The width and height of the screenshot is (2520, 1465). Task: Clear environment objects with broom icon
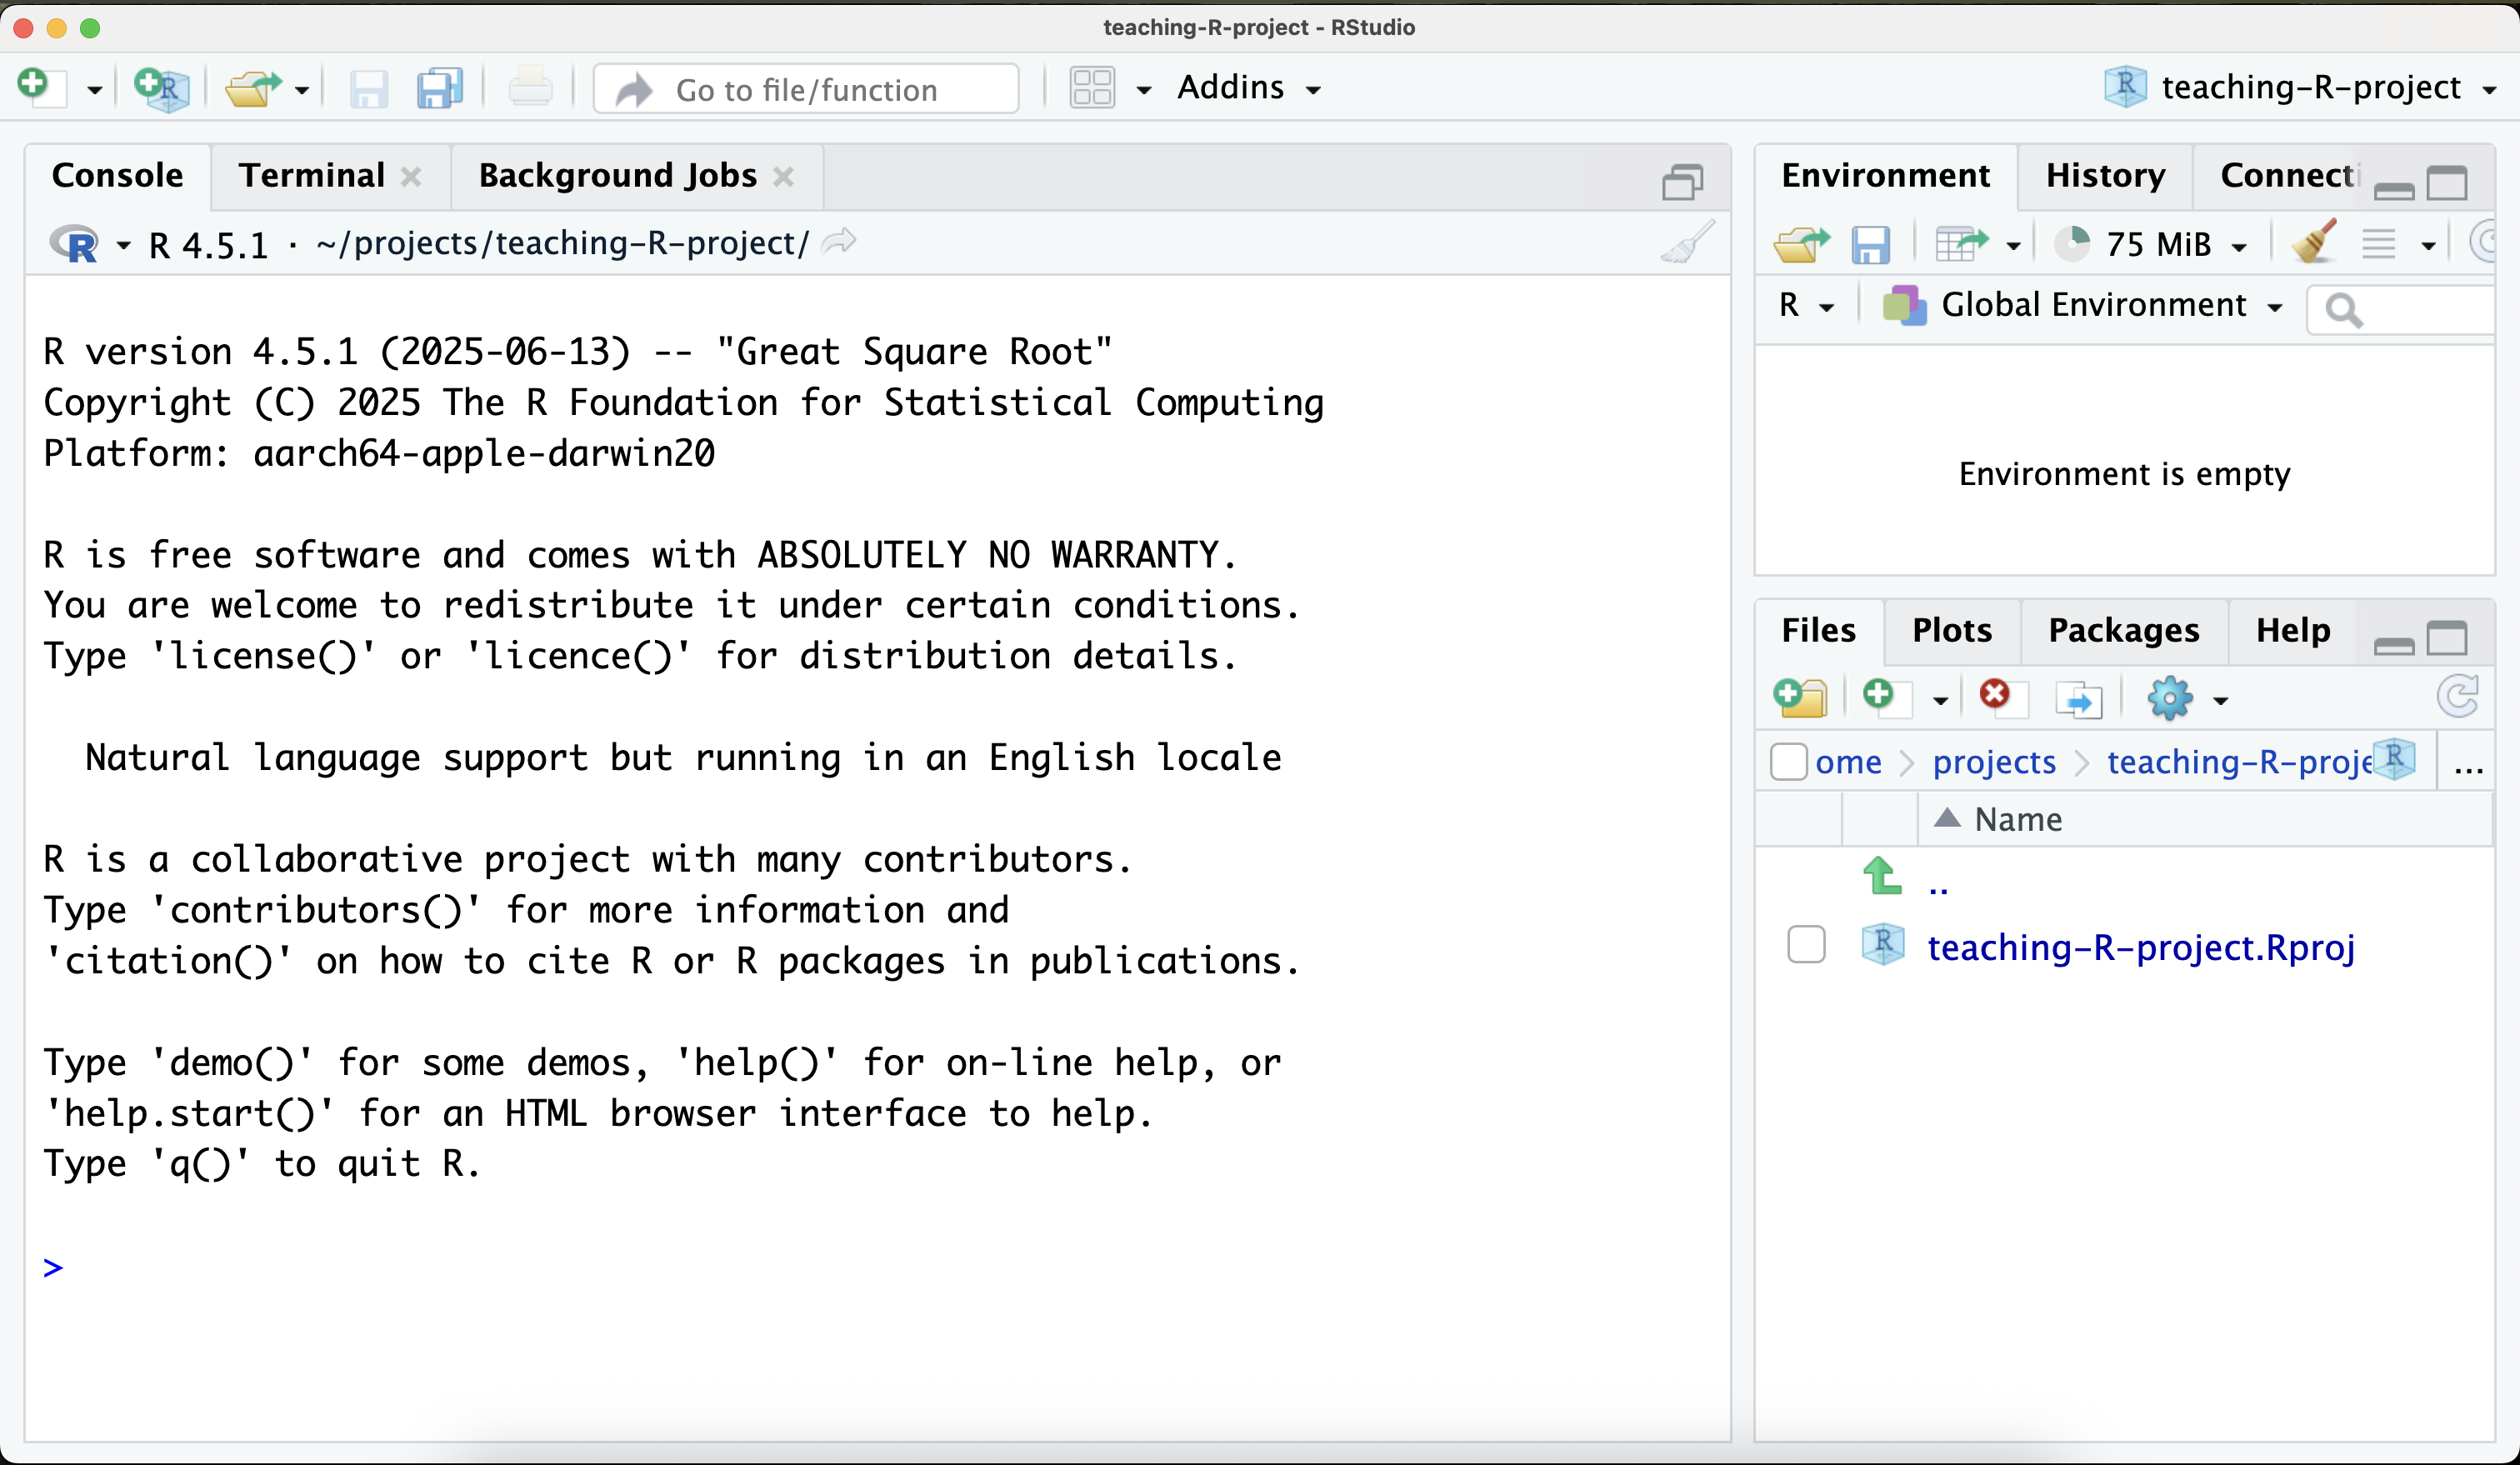[2314, 242]
